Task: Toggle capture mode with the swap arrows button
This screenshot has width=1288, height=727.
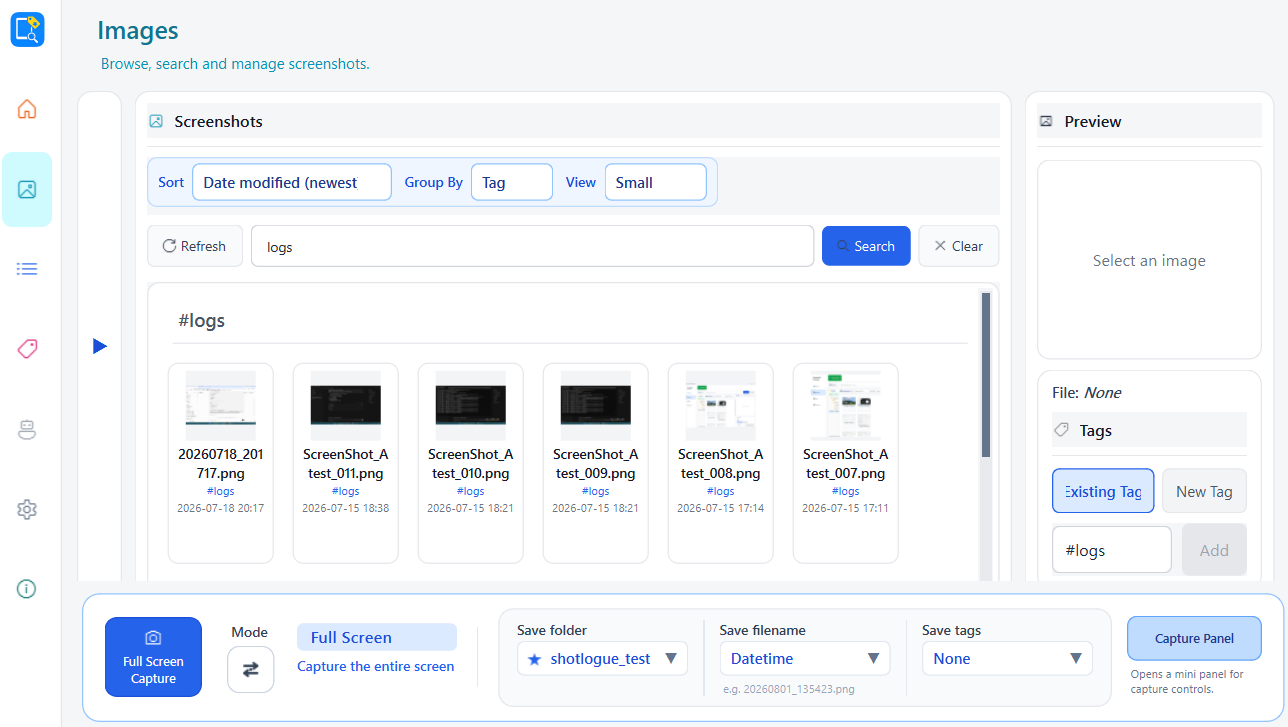Action: click(x=250, y=669)
